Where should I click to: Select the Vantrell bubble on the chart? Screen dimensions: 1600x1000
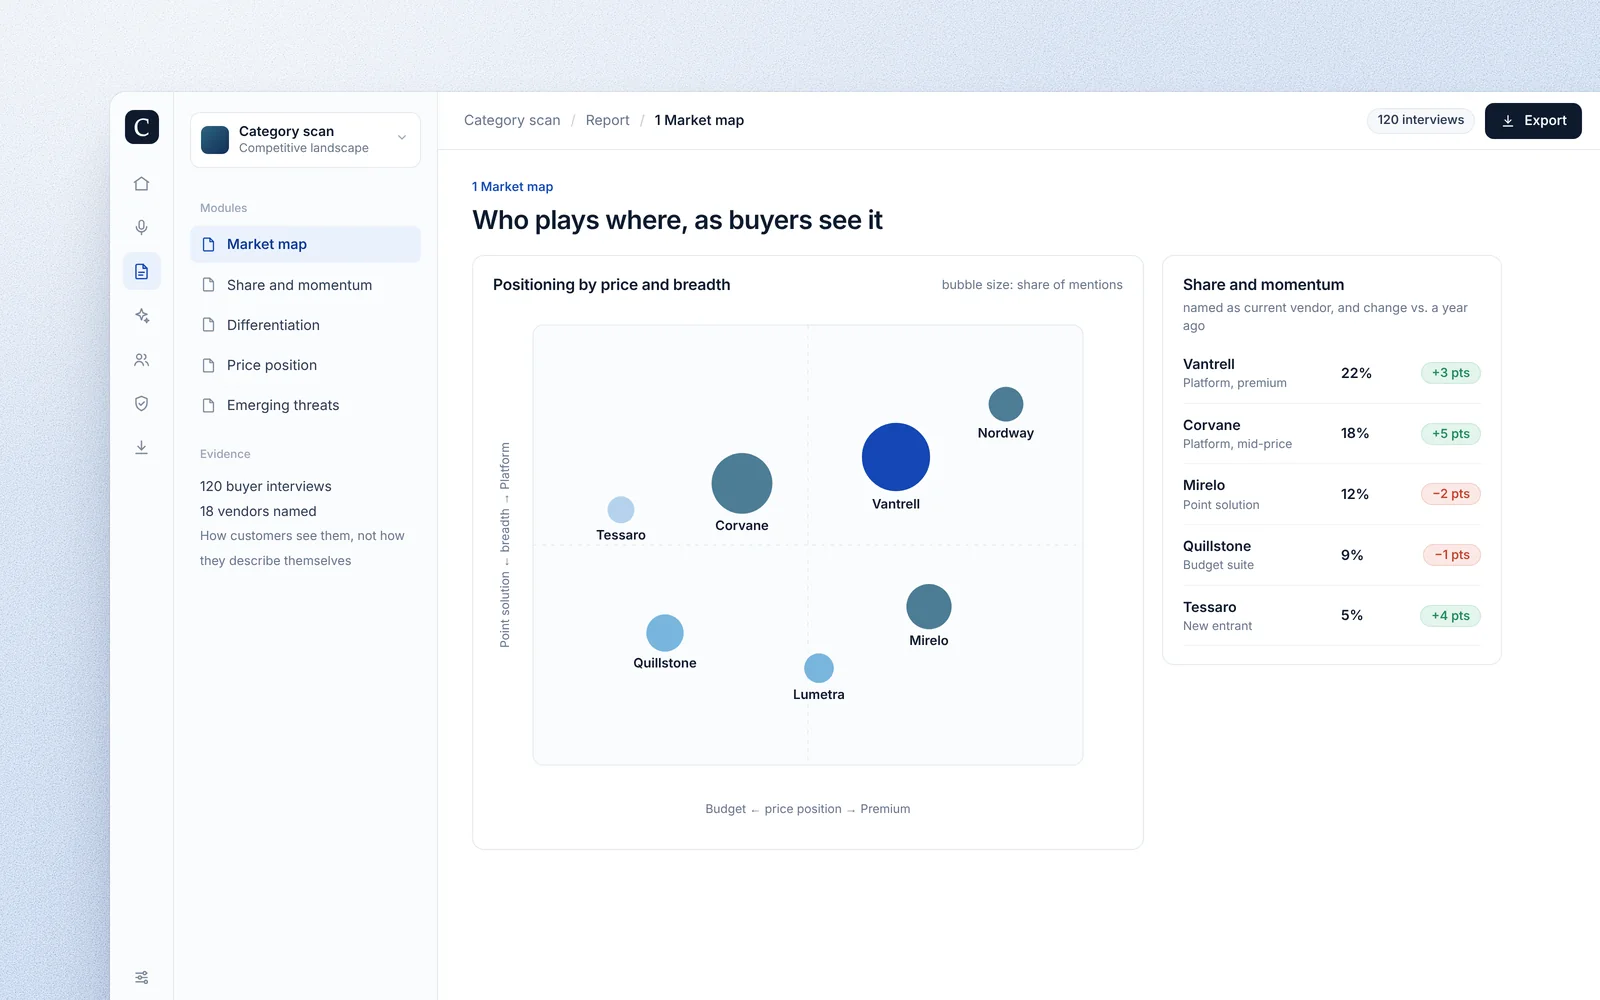click(896, 457)
